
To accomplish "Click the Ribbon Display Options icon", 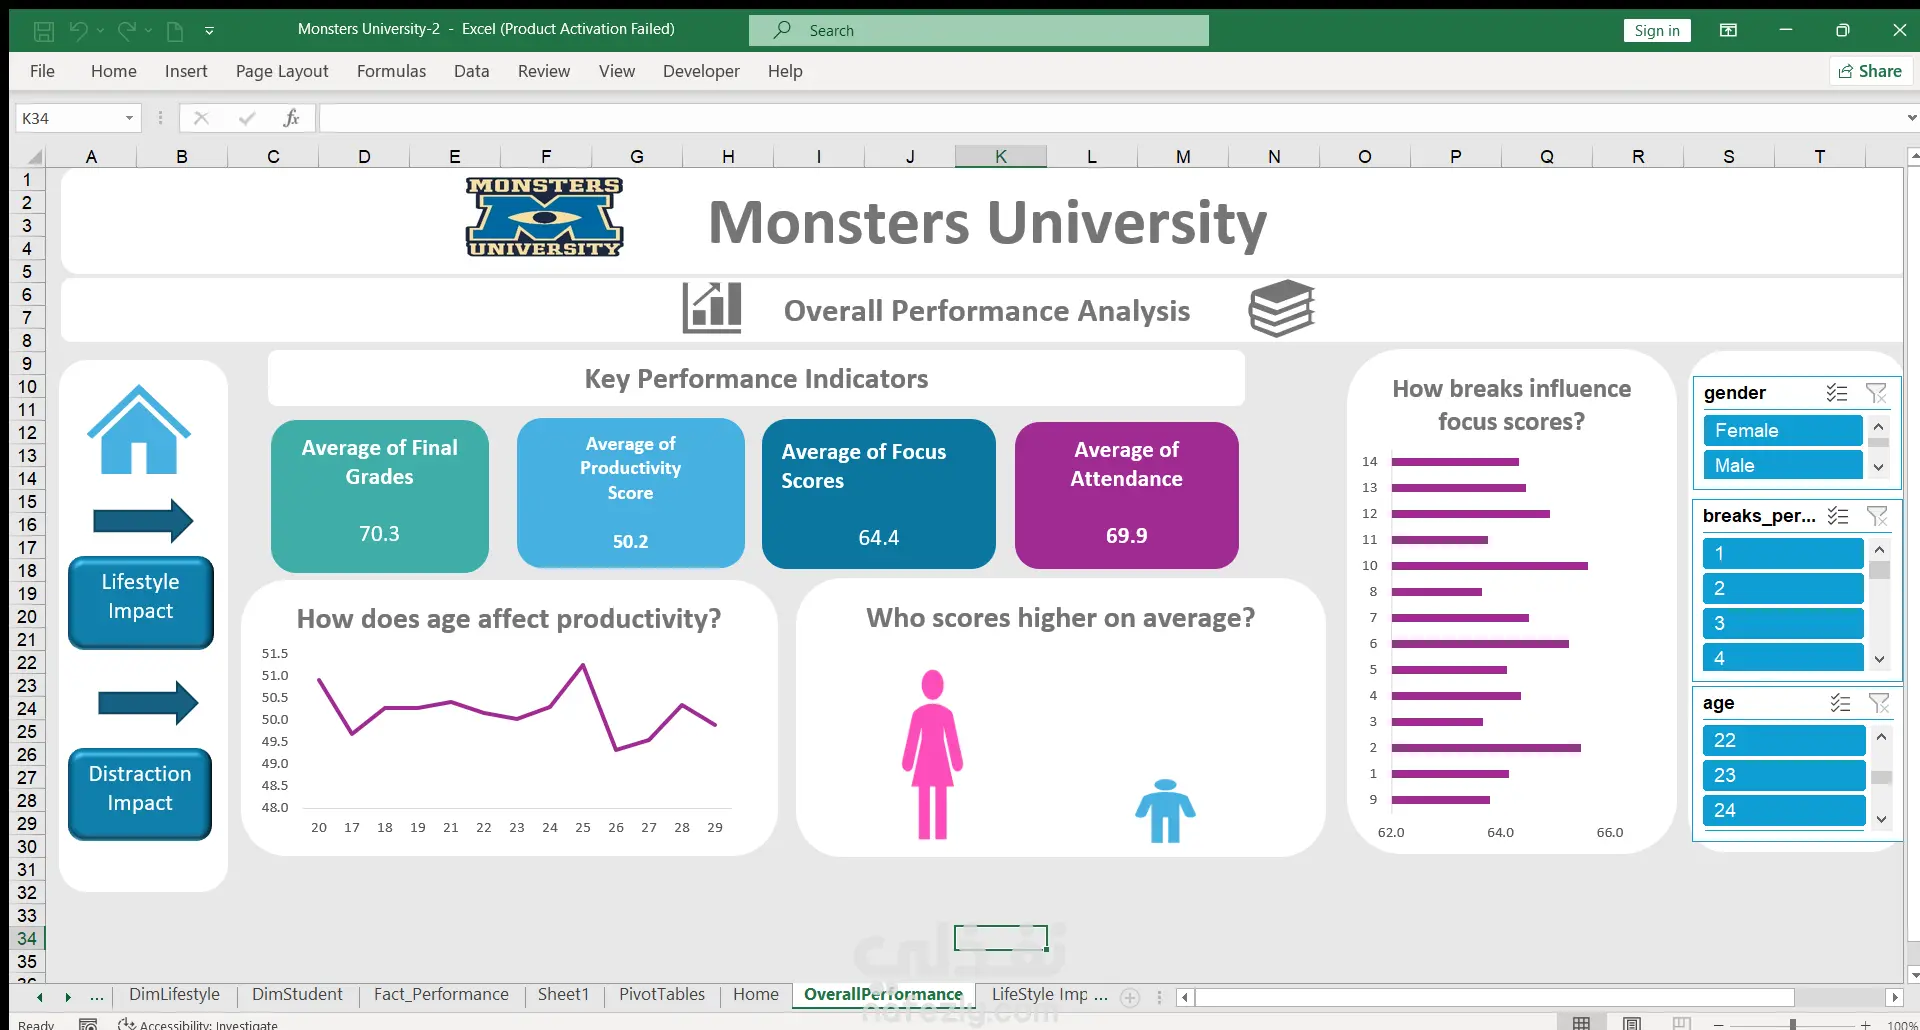I will pos(1728,30).
